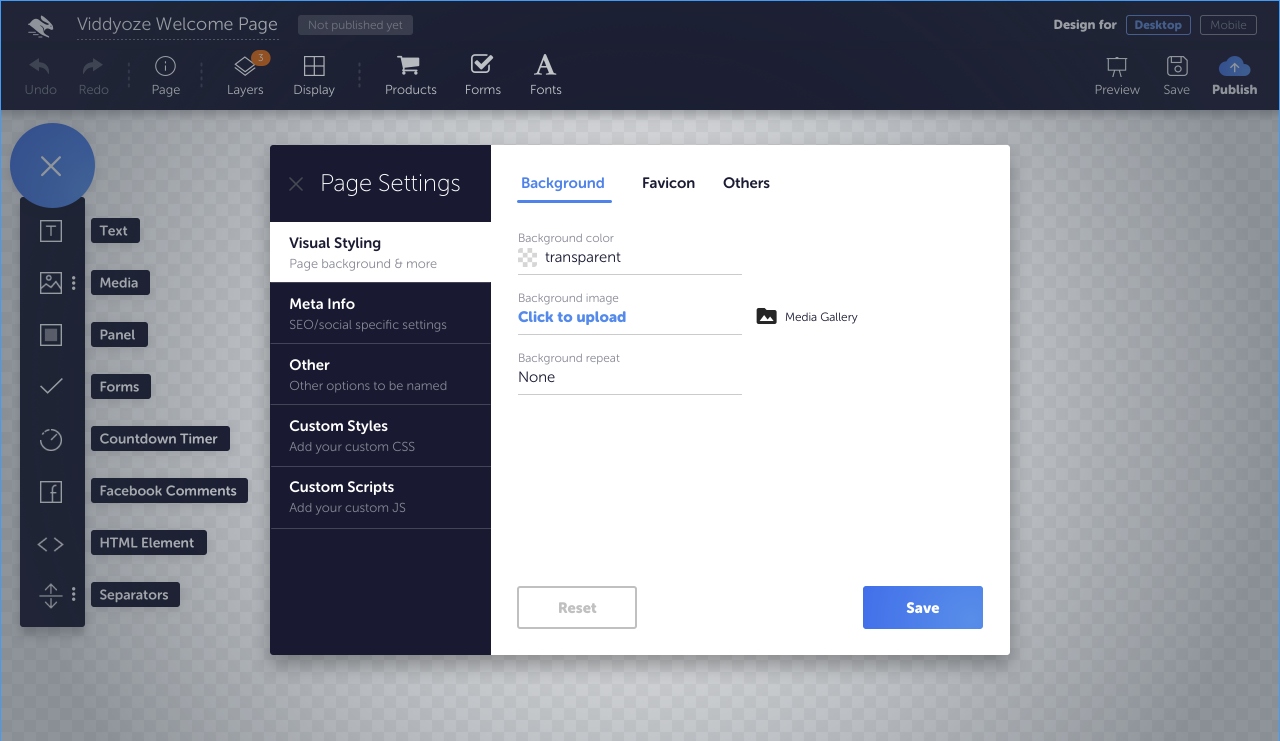Switch design mode to Mobile
This screenshot has width=1280, height=741.
(x=1228, y=25)
